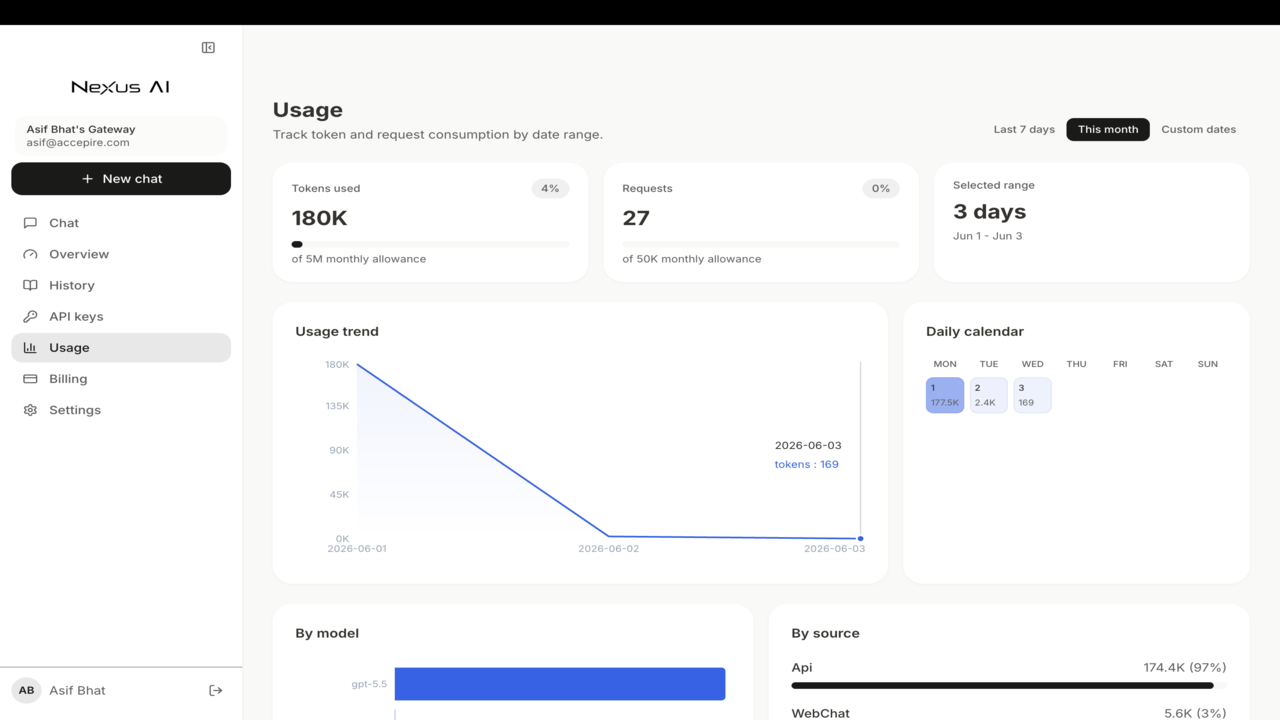Select day 1 in Daily calendar

945,395
